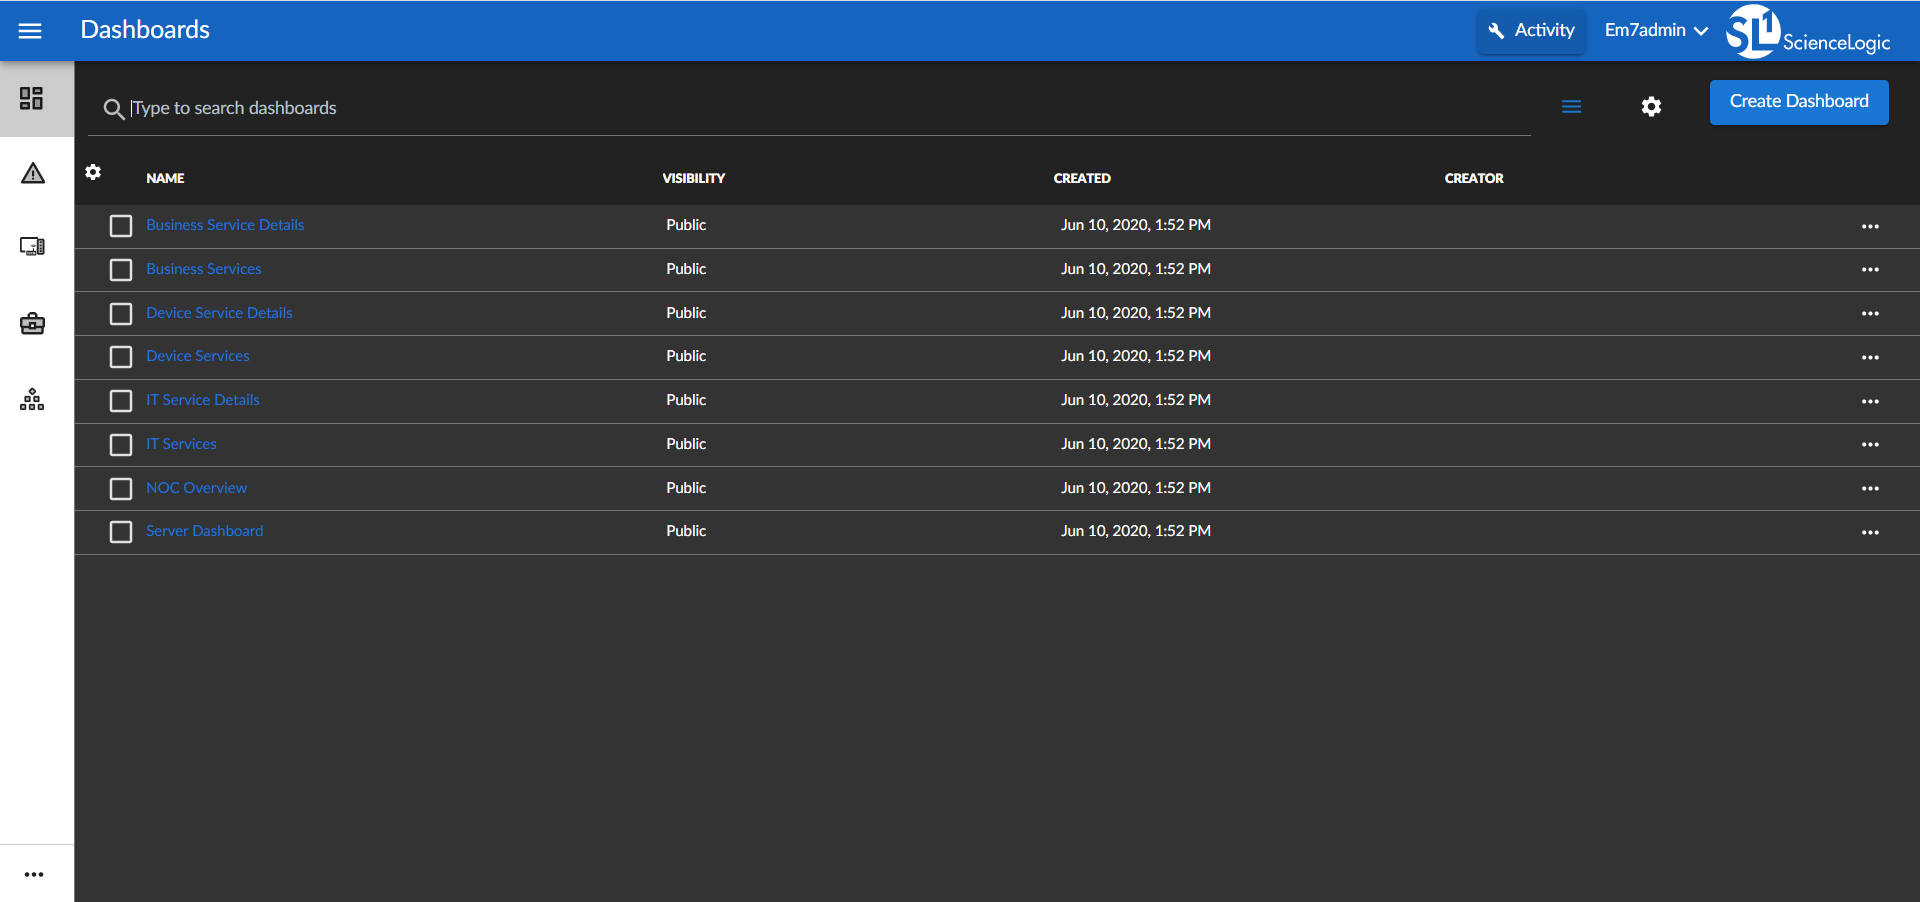
Task: Sort by the Created column header
Action: point(1081,178)
